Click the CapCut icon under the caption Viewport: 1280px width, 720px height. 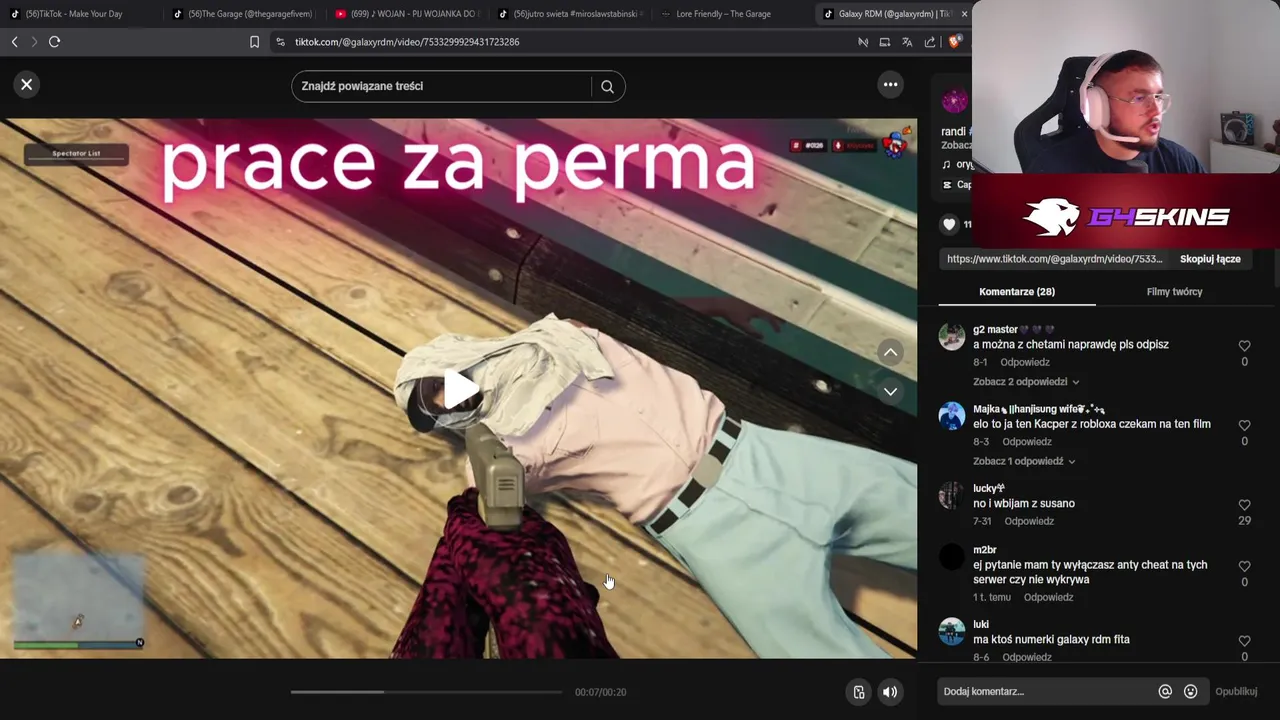947,185
